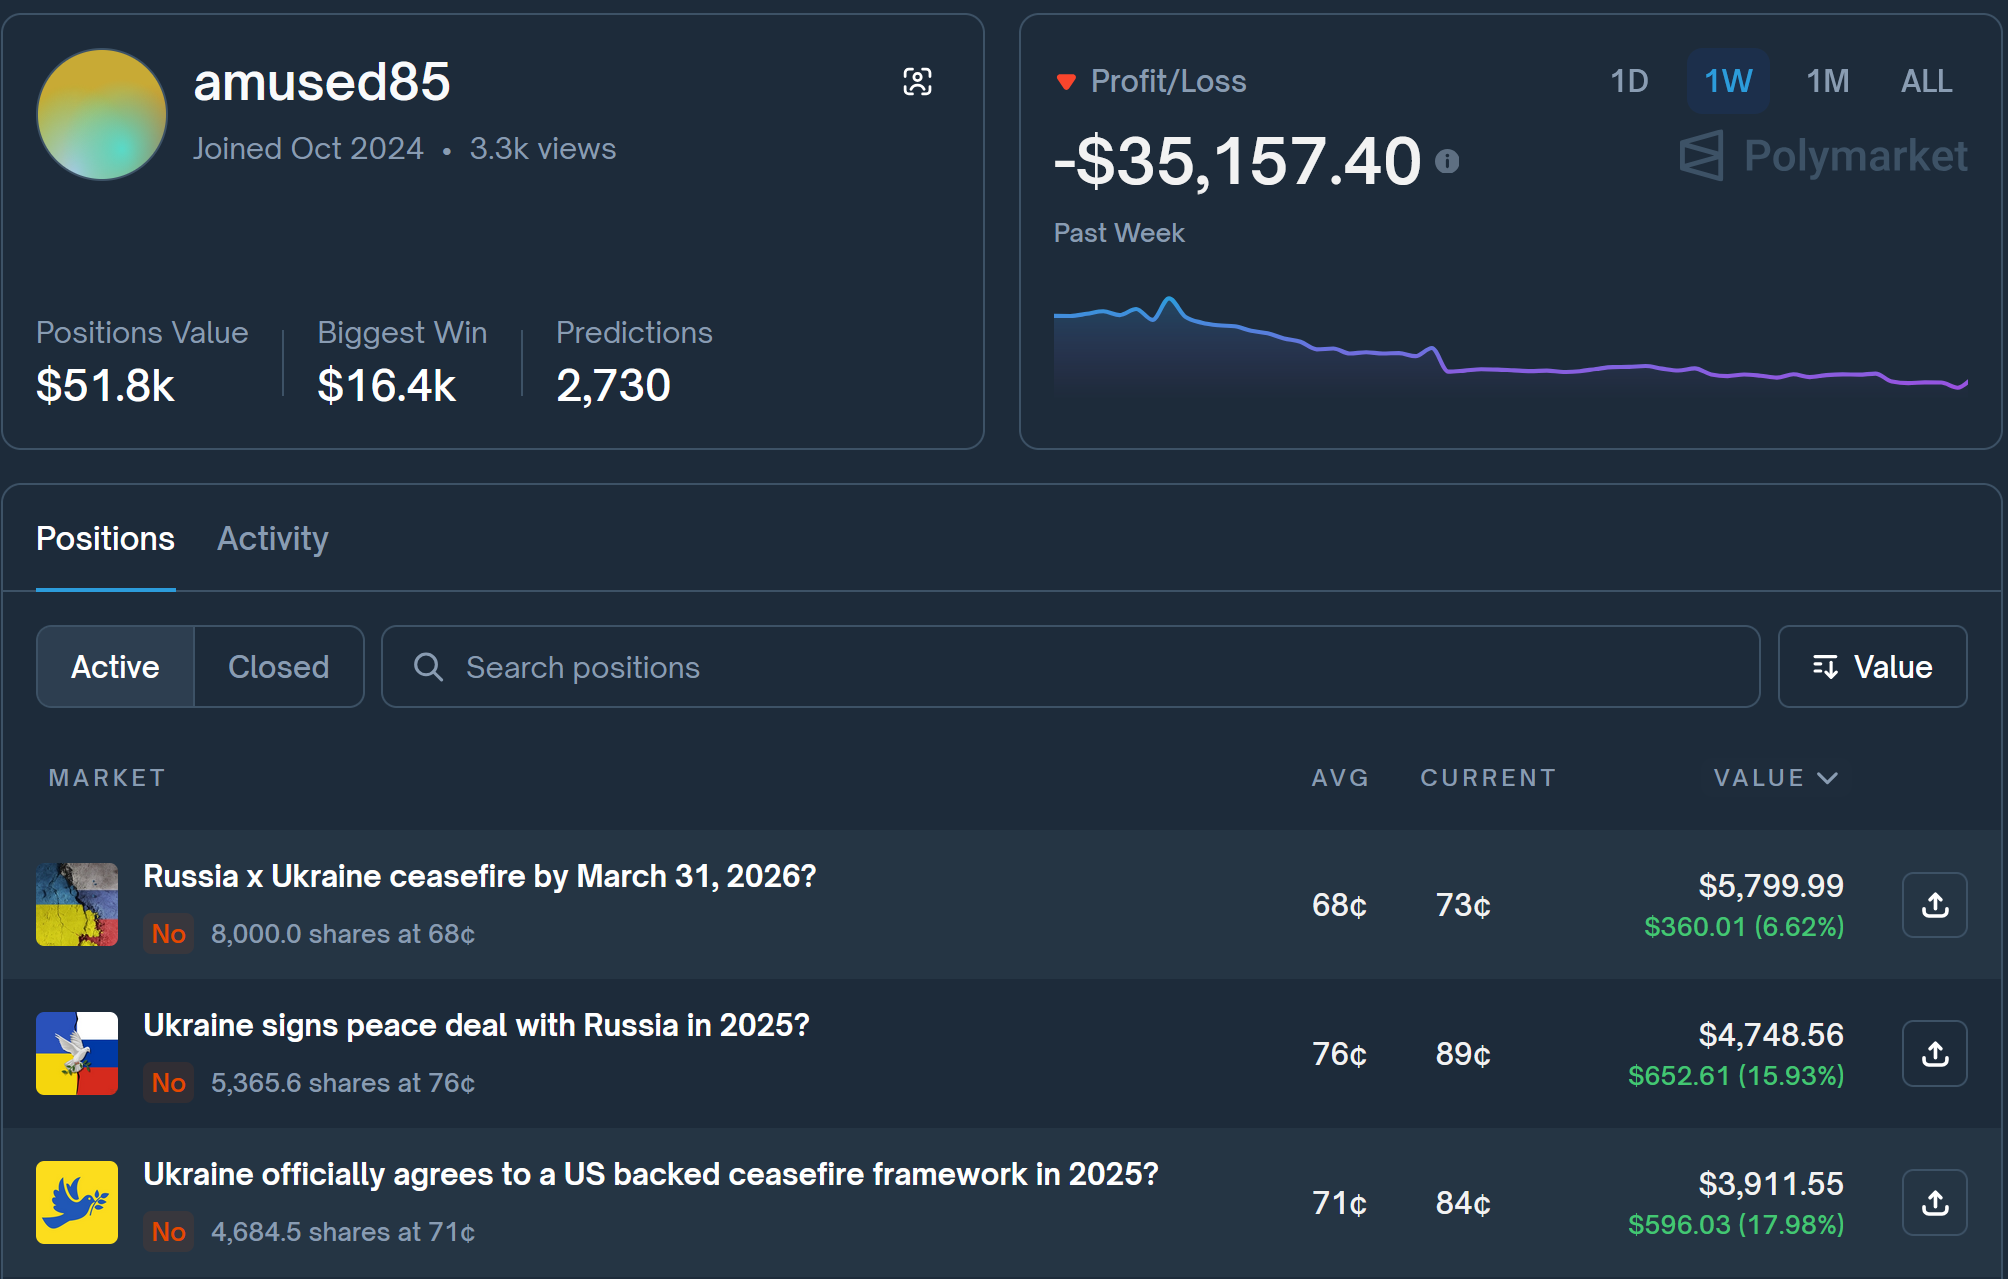
Task: Share the US backed ceasefire framework position
Action: [1934, 1203]
